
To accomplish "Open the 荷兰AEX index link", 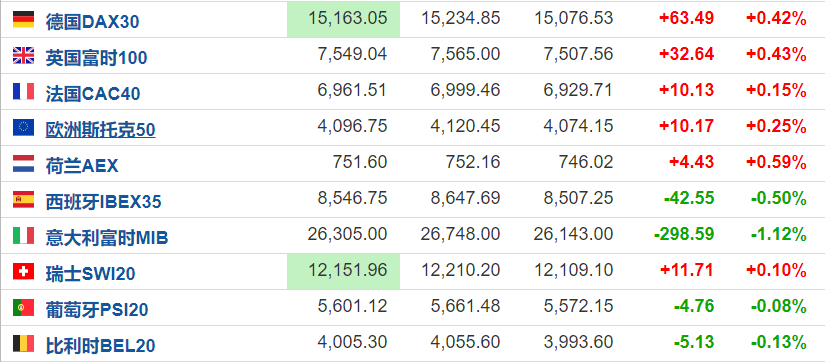I will click(x=82, y=166).
